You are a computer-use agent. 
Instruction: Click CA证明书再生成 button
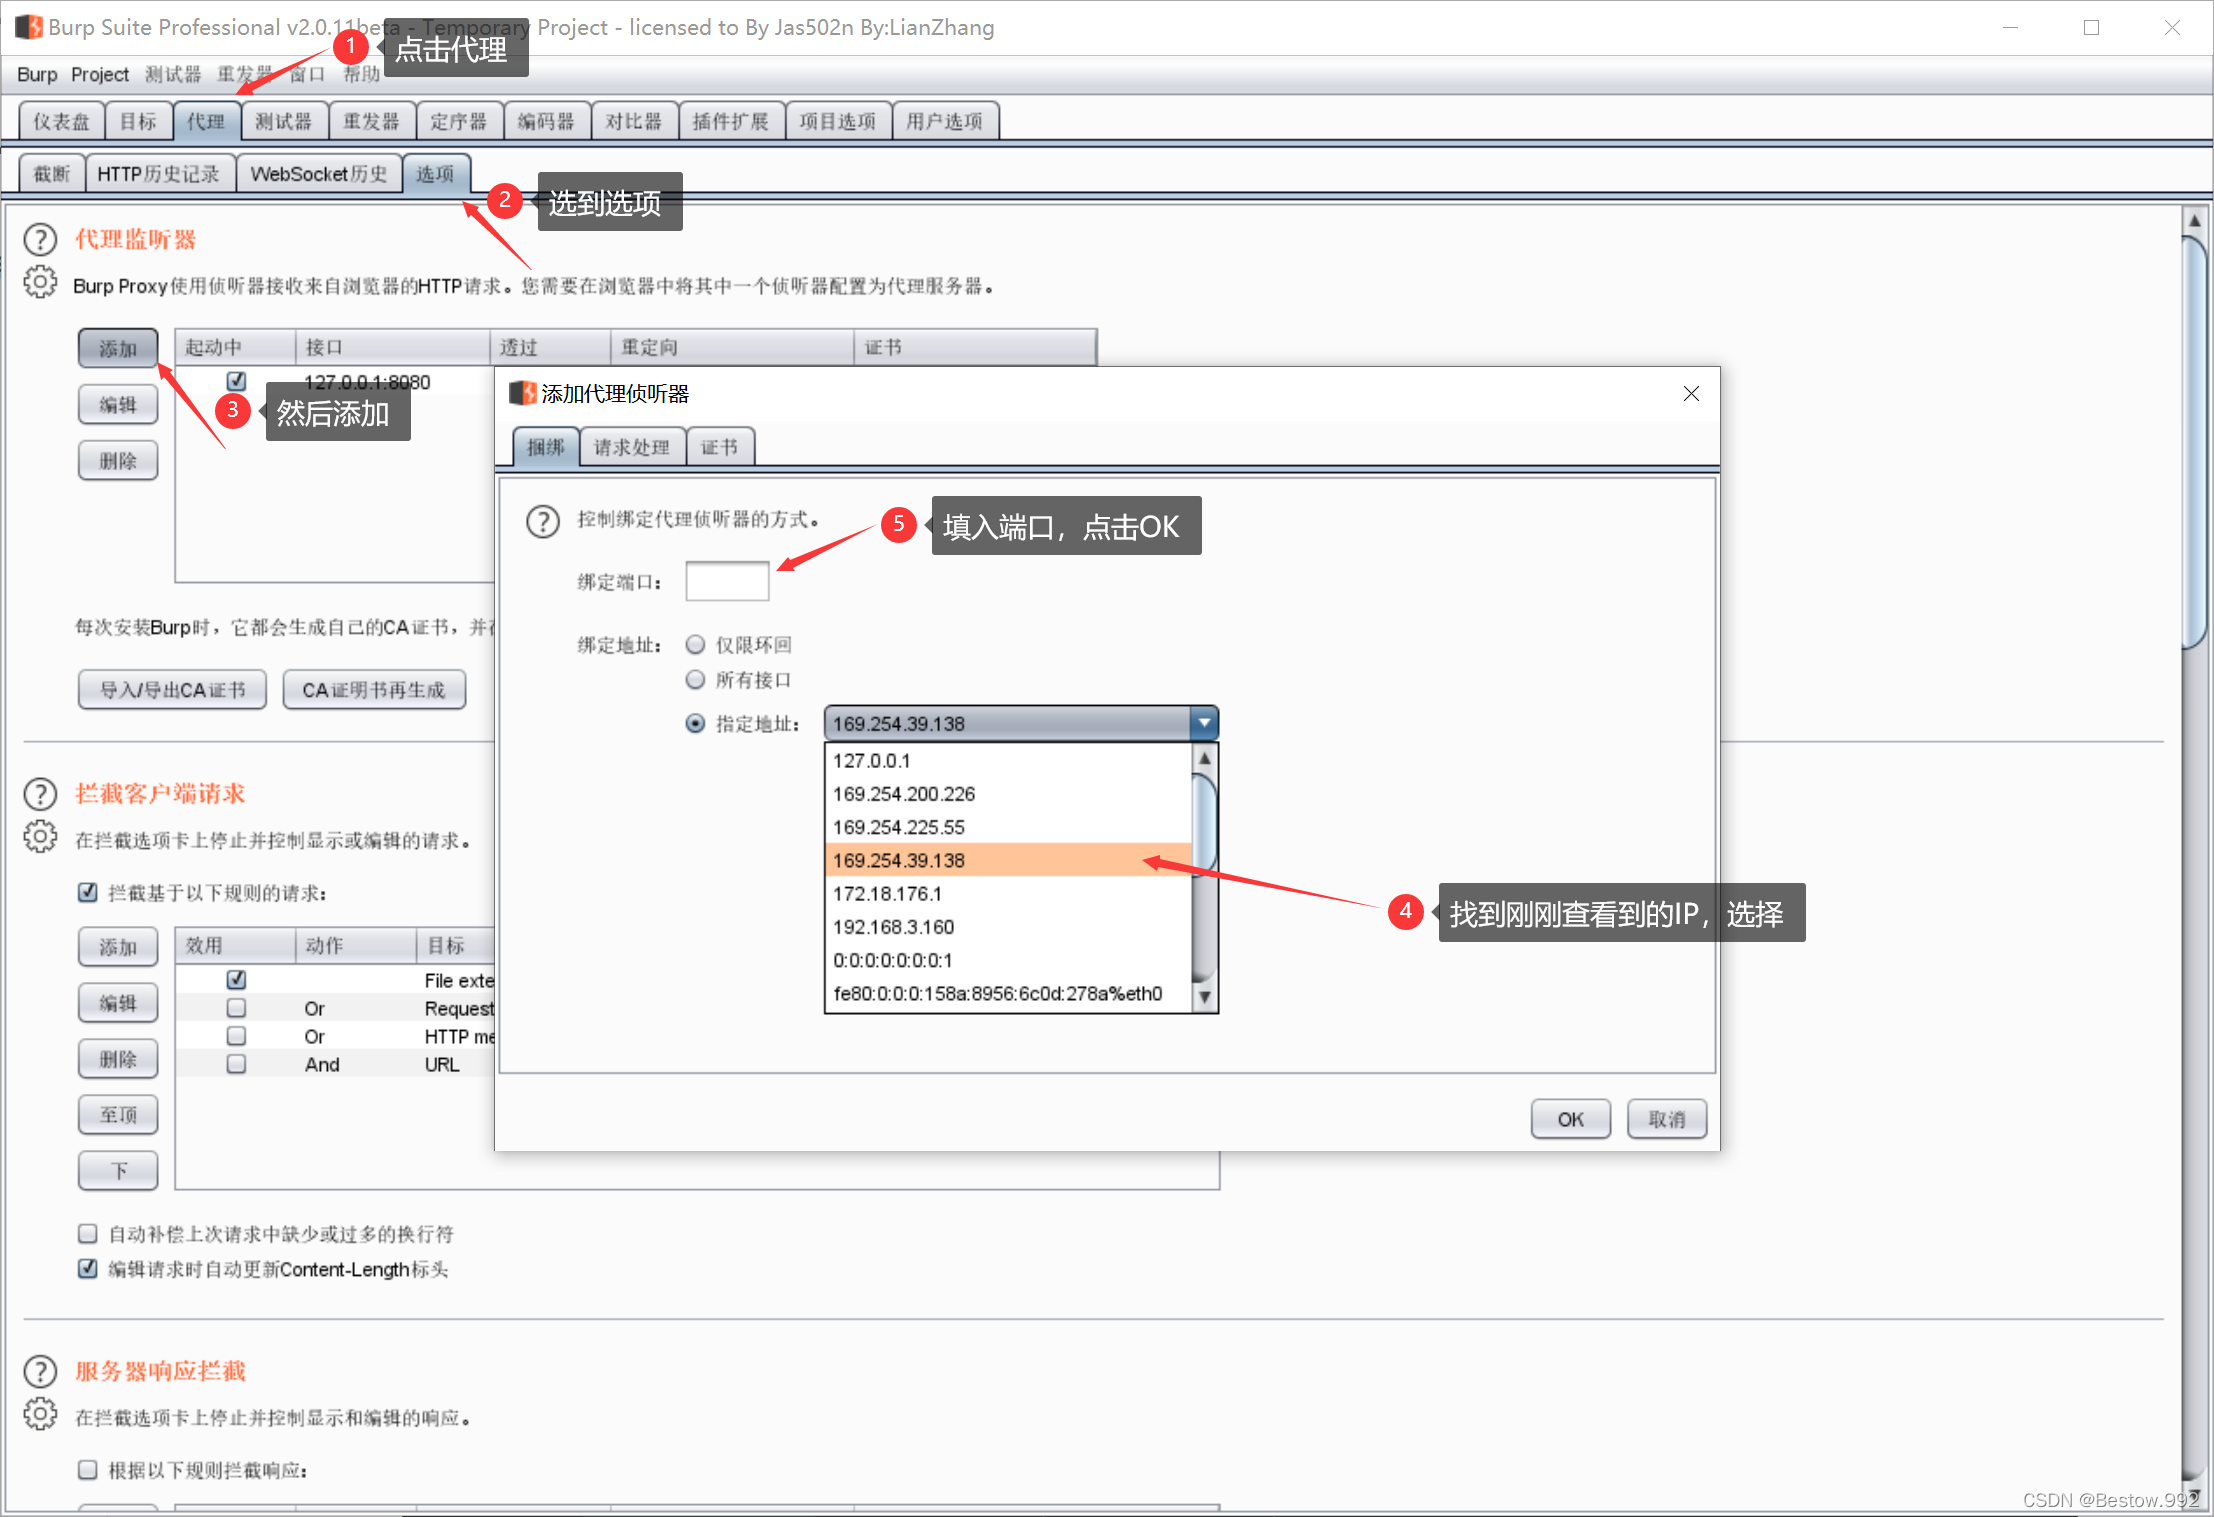pyautogui.click(x=374, y=690)
